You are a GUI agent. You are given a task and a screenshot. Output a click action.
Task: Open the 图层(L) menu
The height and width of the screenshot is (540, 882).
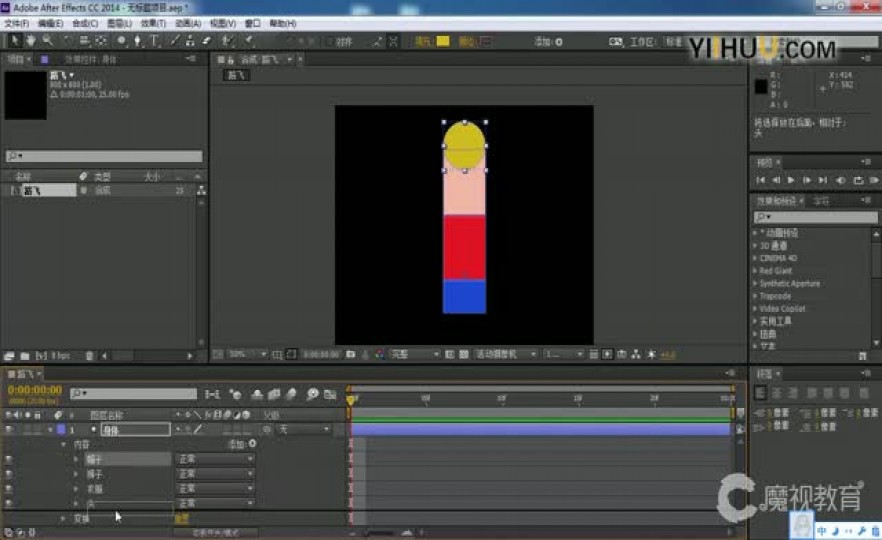119,23
